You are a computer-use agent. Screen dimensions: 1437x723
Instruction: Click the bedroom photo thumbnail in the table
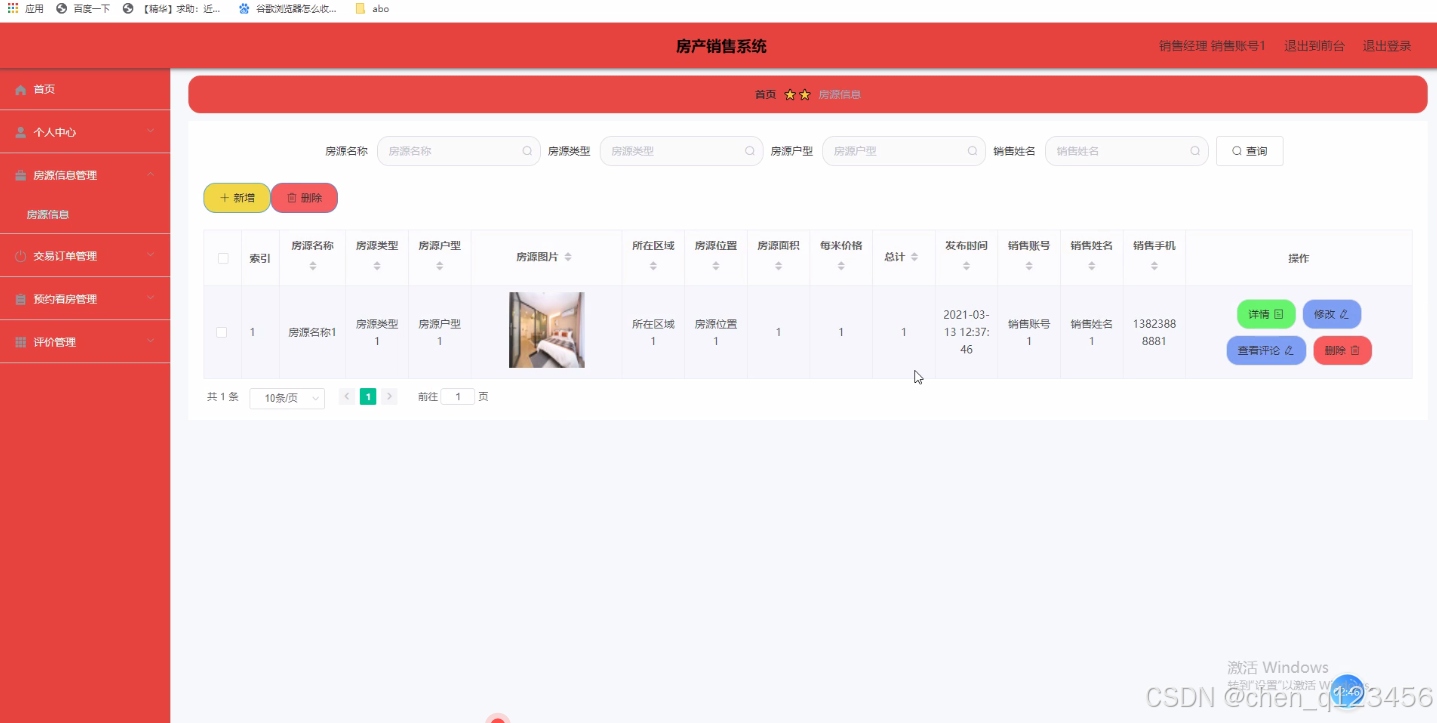(546, 331)
